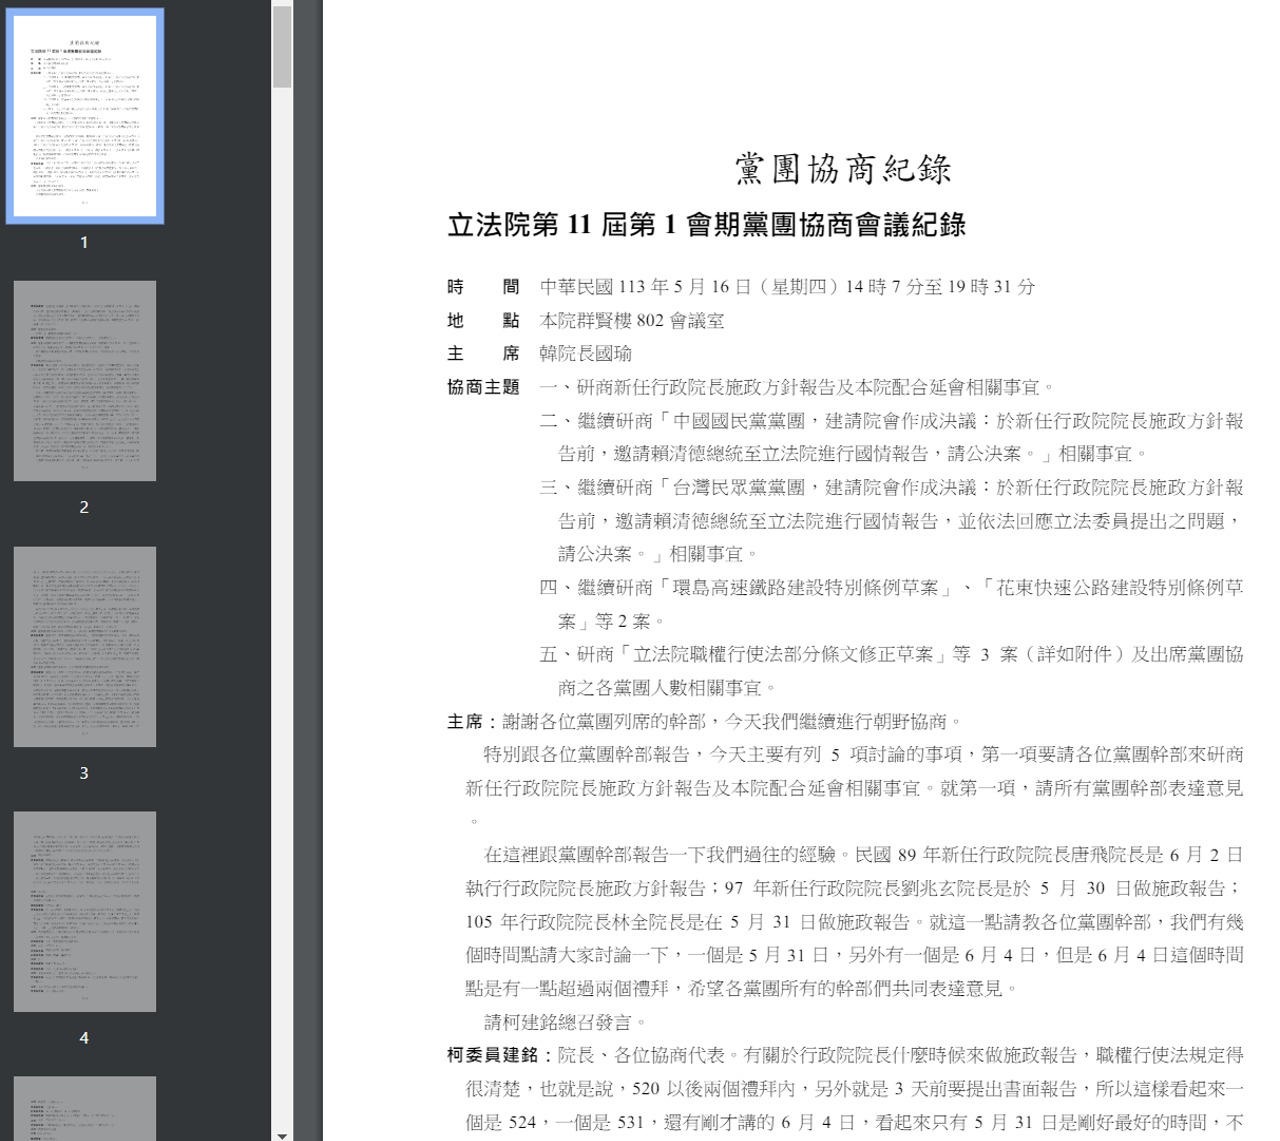
Task: Click the line 請柯建銘總召發言。
Action: tap(566, 1022)
